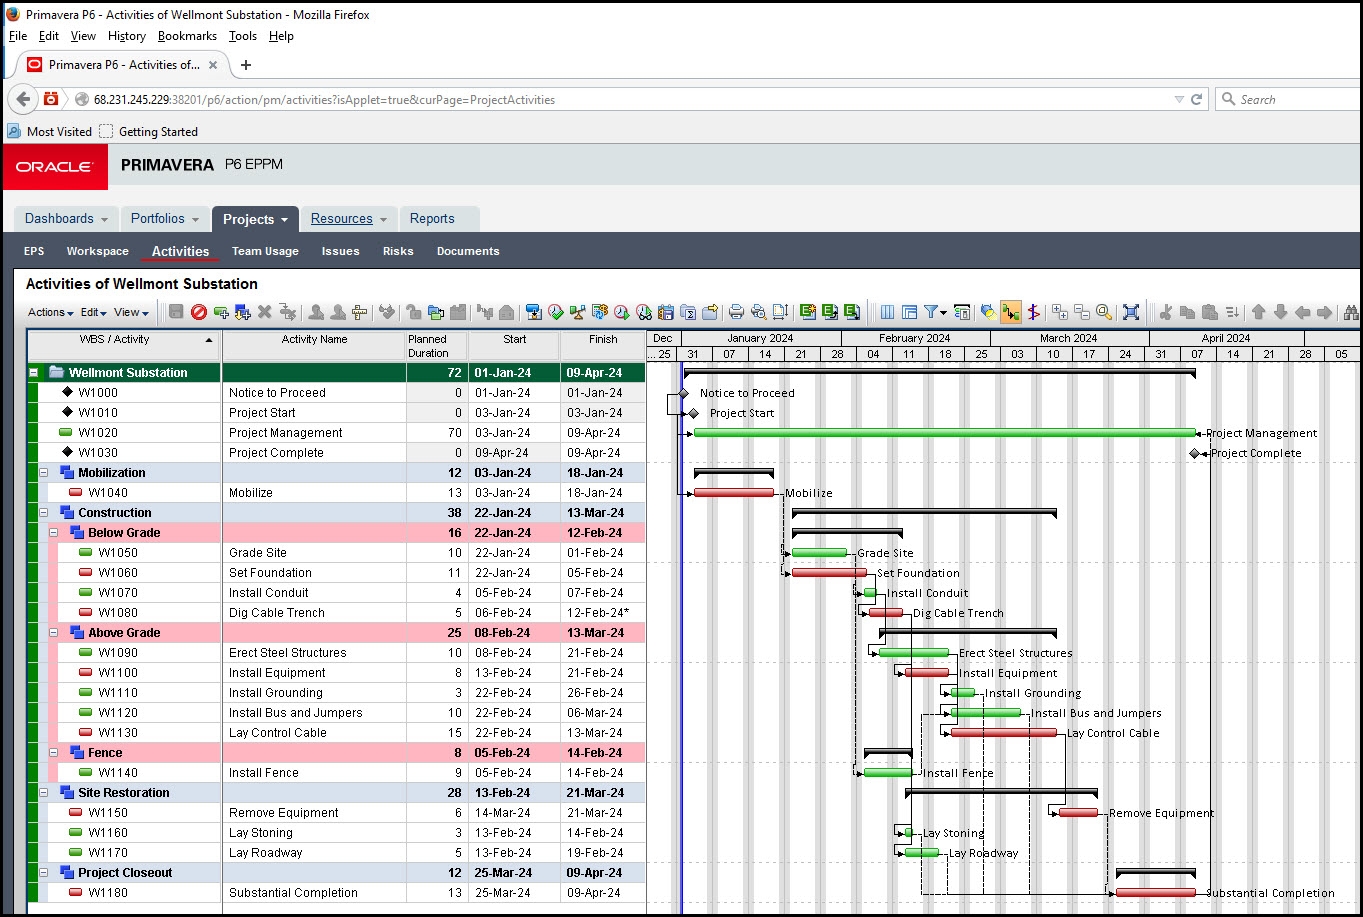Click the Reports navigation button

point(432,219)
